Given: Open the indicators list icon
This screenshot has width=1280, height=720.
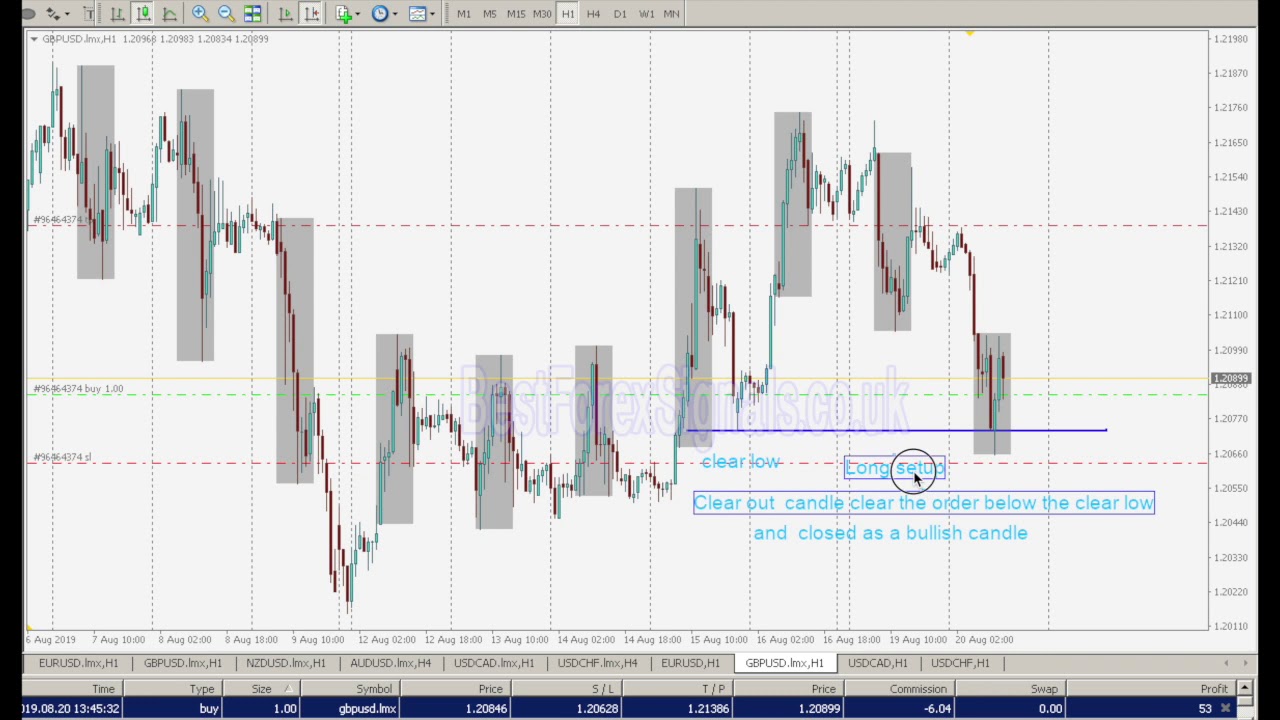Looking at the screenshot, I should (x=344, y=13).
